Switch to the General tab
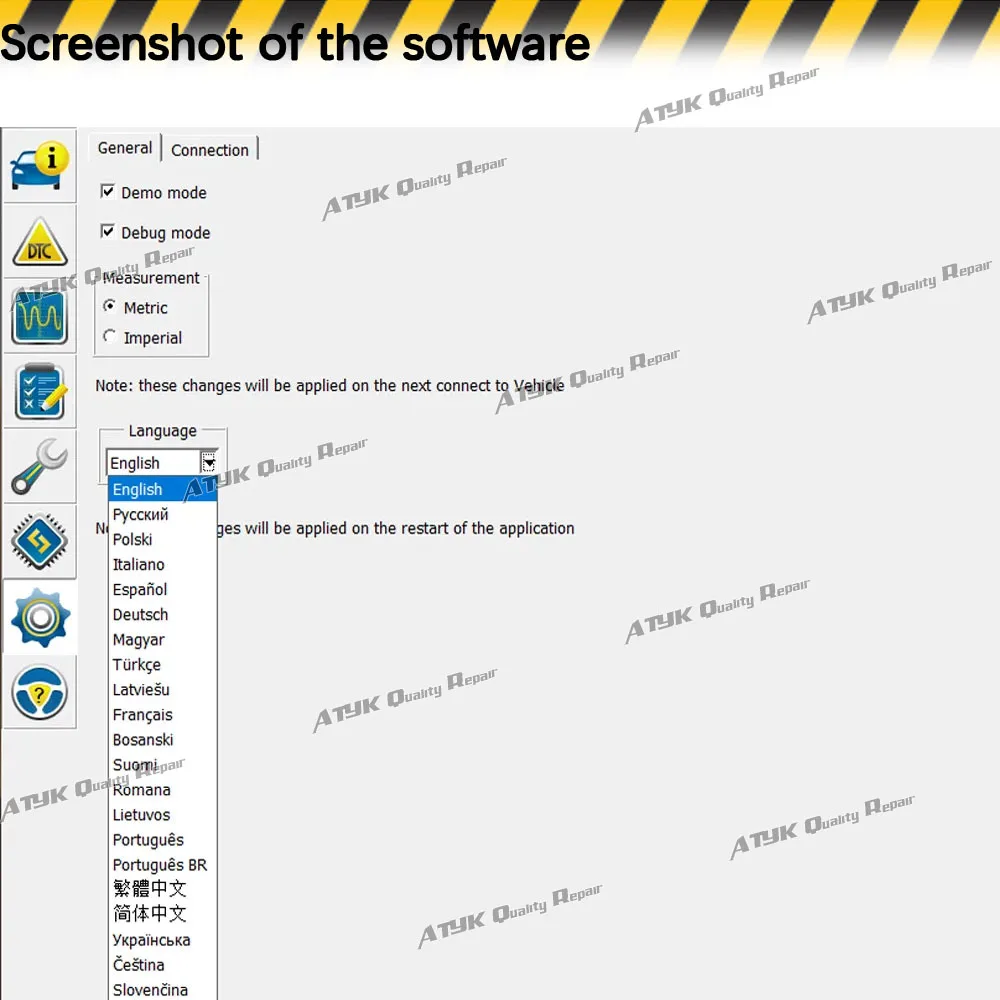 click(125, 148)
